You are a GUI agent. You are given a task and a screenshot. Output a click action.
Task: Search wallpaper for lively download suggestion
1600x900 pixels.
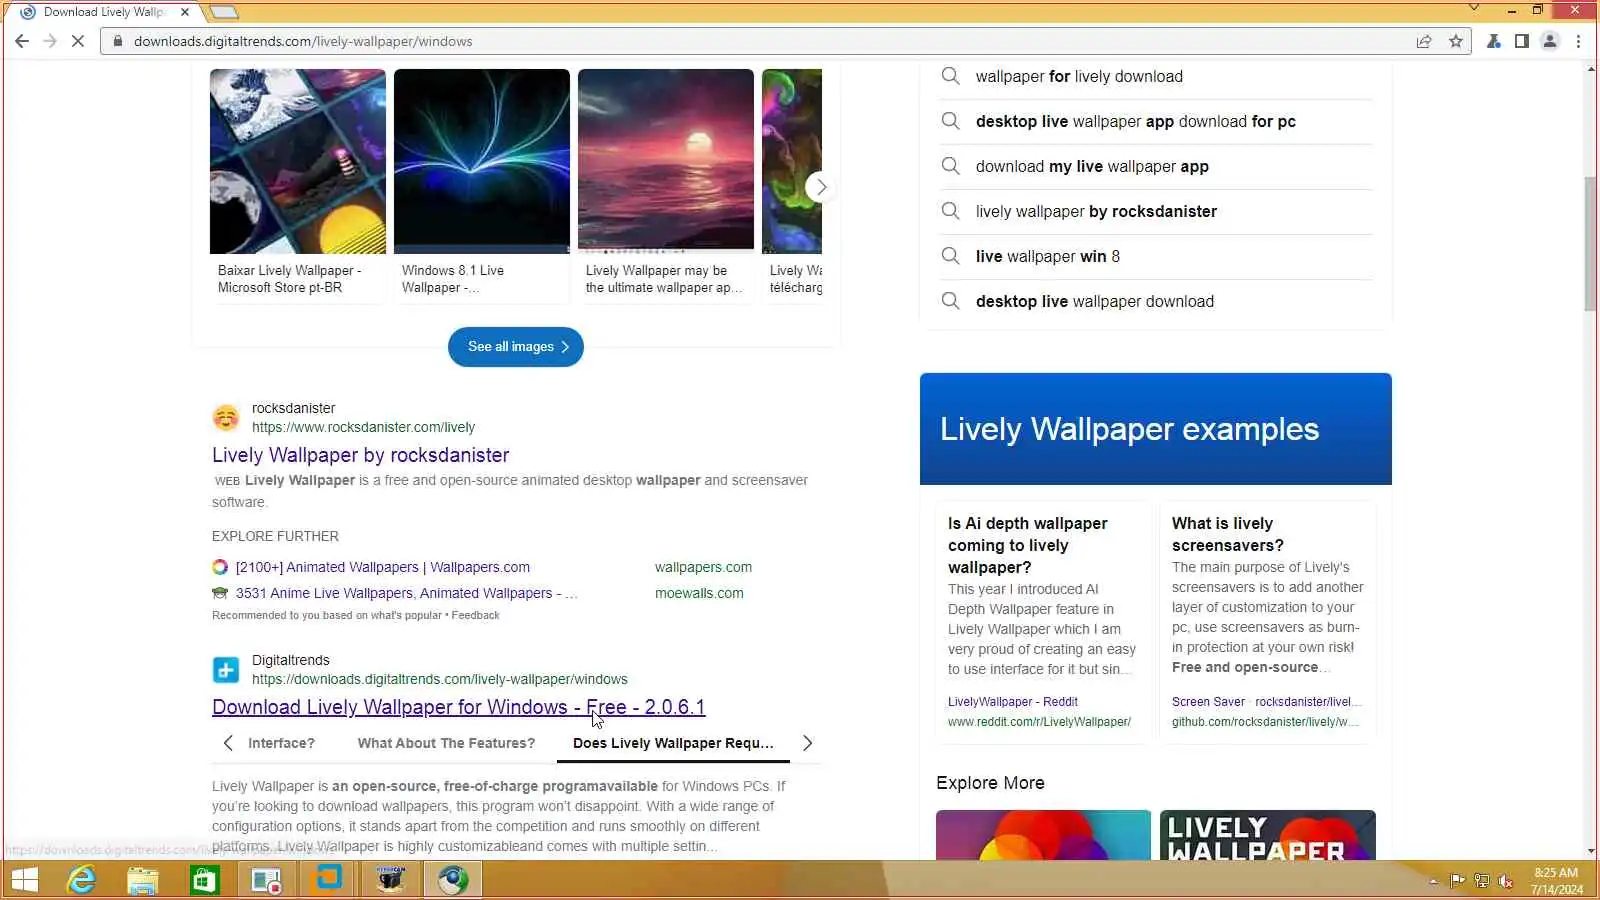pos(1156,76)
